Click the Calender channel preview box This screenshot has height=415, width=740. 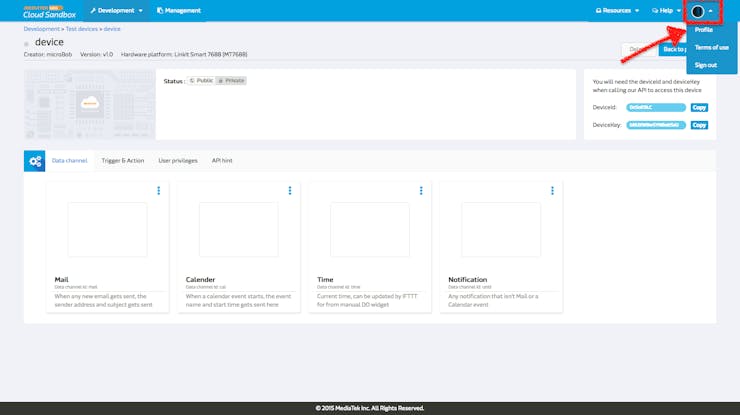239,229
